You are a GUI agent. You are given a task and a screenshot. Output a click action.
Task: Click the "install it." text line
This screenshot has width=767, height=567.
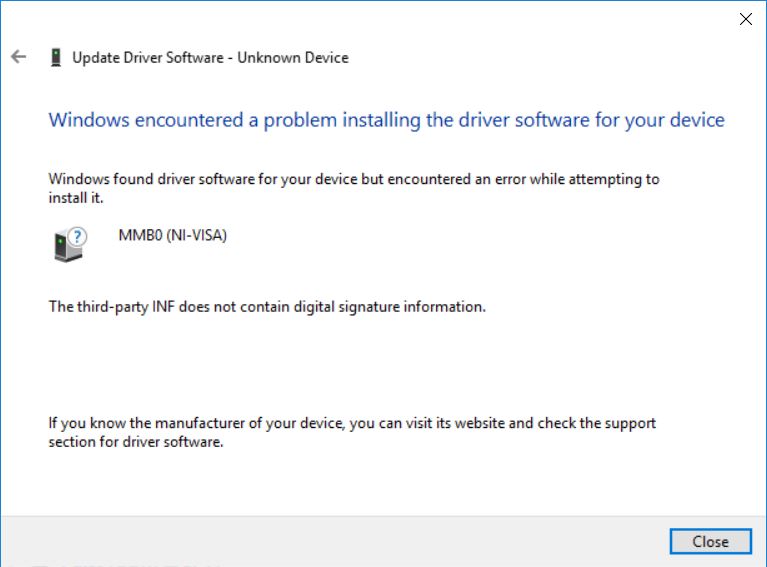tap(76, 198)
